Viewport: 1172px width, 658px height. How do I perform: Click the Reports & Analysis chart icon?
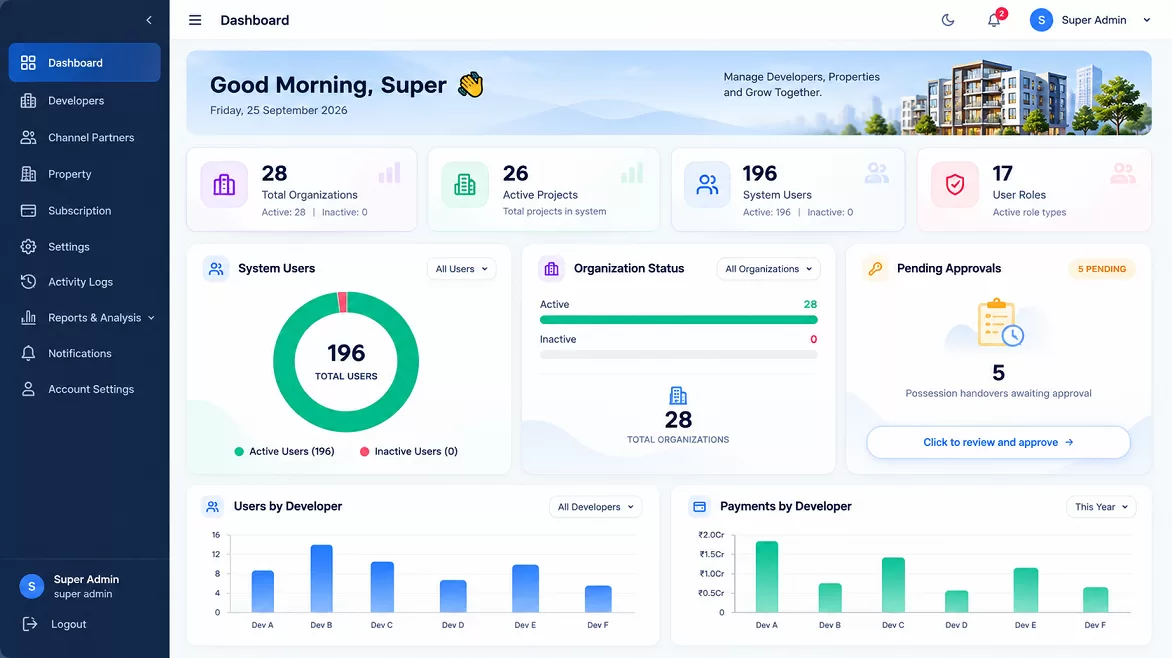pyautogui.click(x=28, y=318)
